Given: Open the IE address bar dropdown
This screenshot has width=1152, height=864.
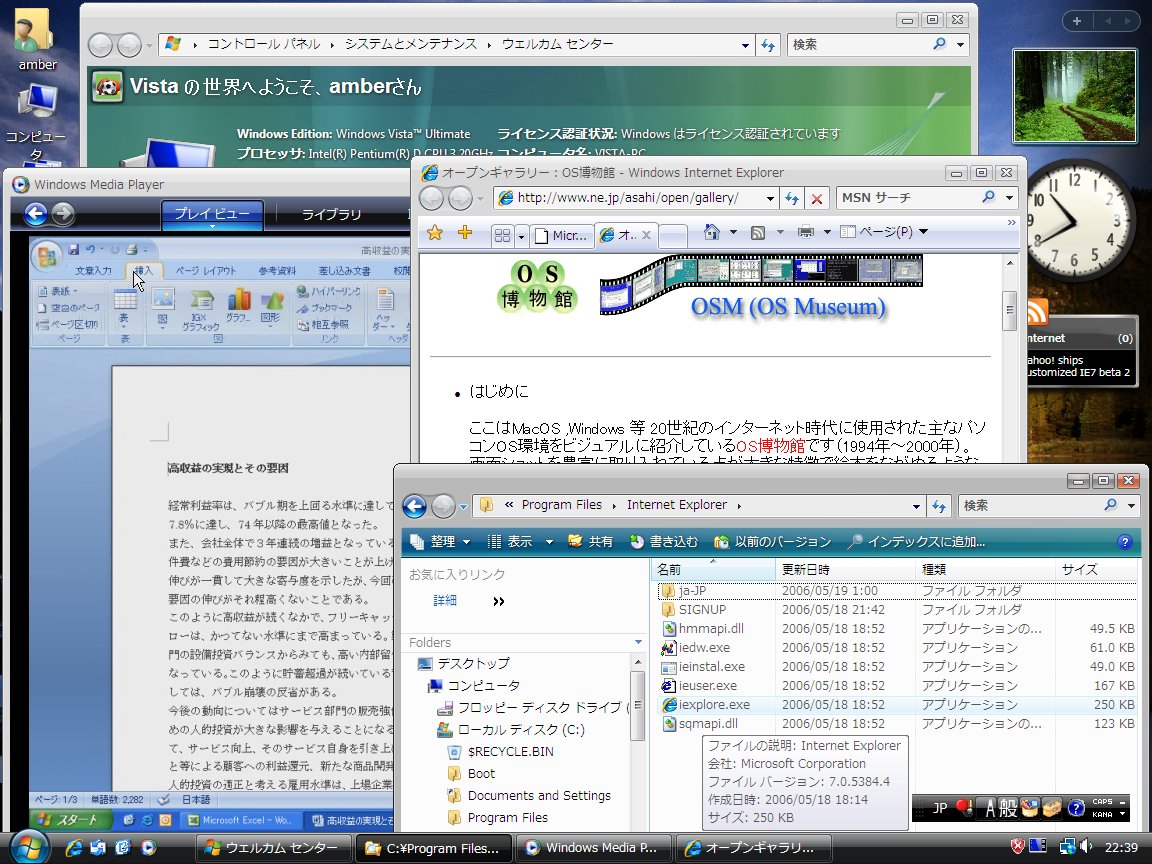Looking at the screenshot, I should point(770,198).
